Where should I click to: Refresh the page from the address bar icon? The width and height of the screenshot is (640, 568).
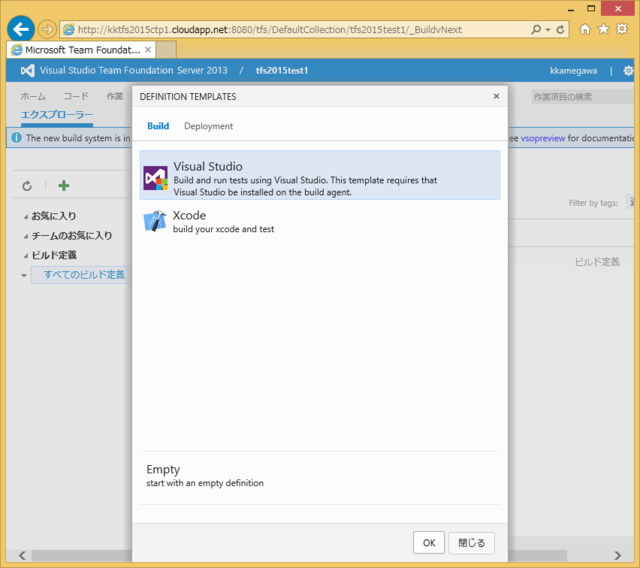(560, 29)
